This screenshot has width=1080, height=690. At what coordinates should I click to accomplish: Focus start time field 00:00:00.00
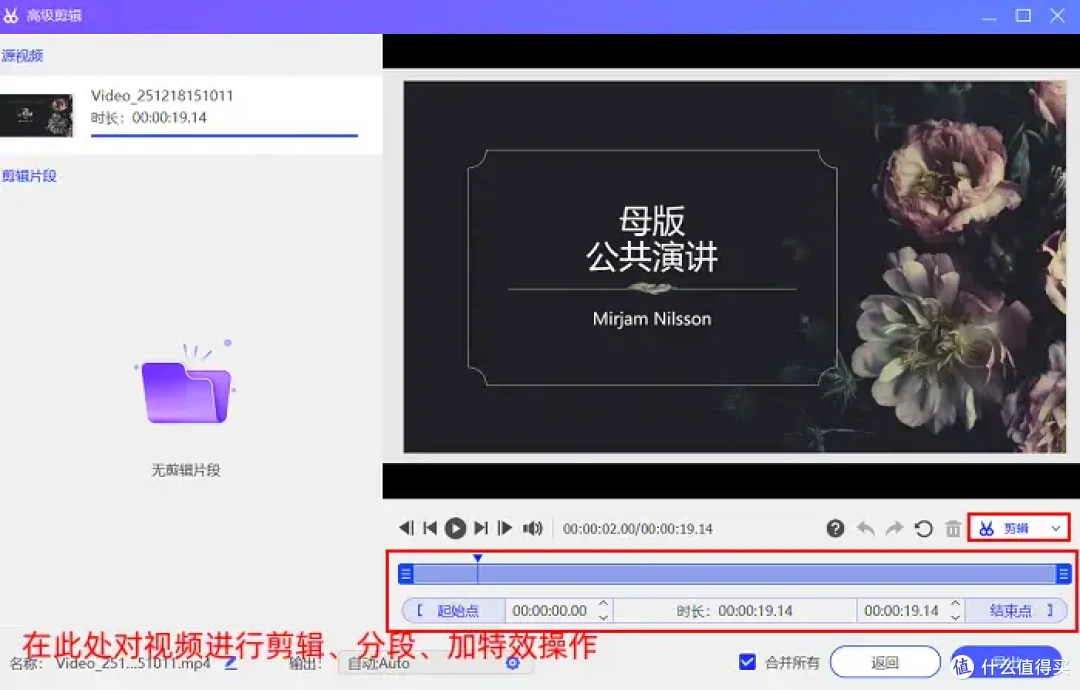pos(550,611)
